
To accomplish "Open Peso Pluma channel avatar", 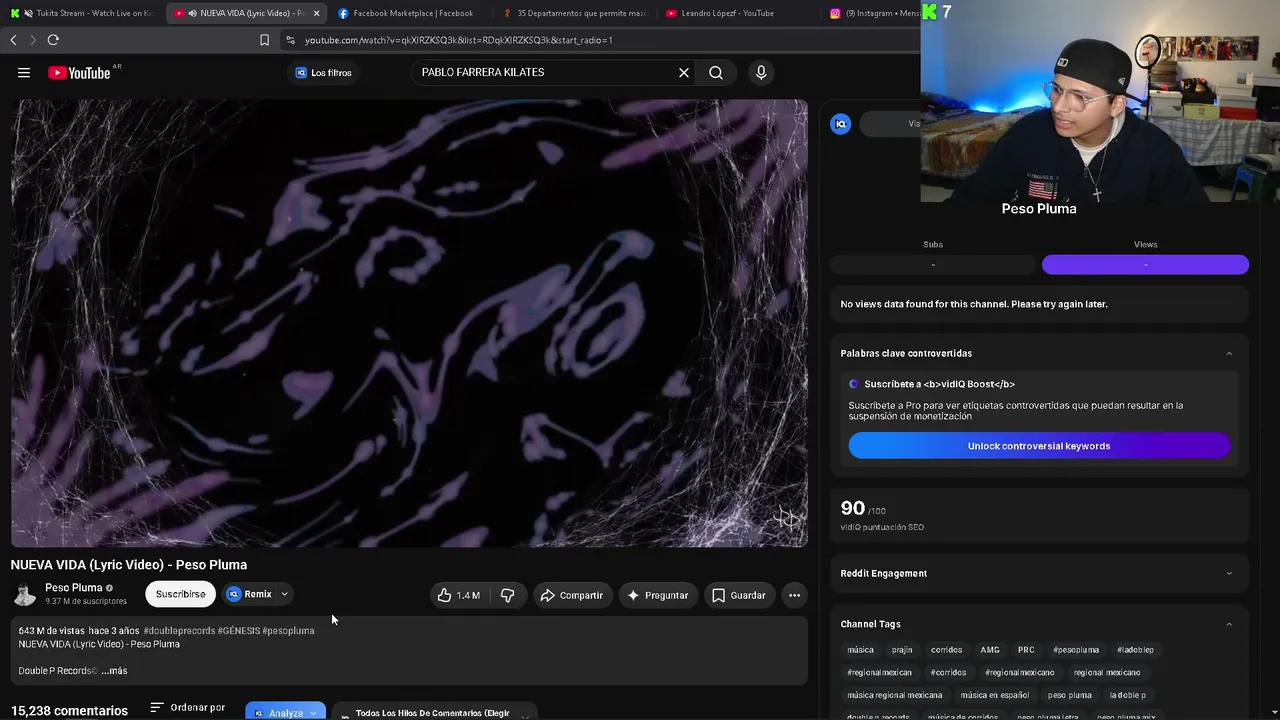I will click(x=24, y=594).
